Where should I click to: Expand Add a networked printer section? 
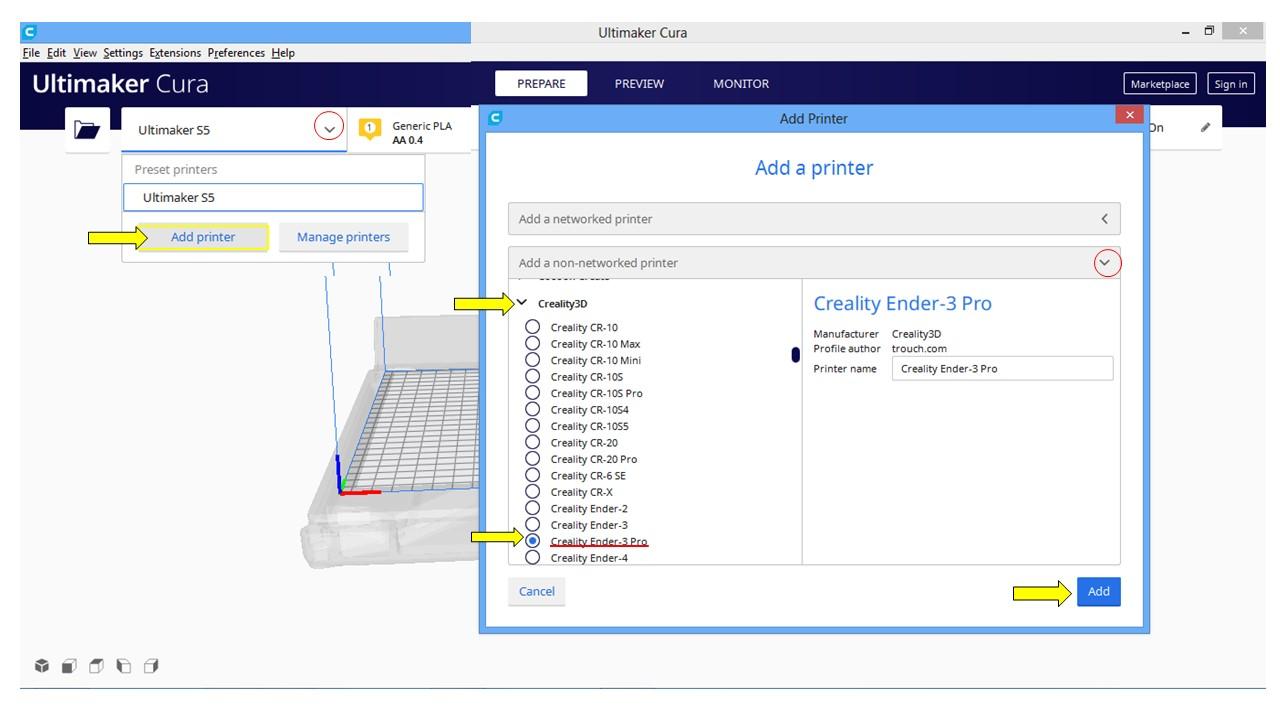click(814, 219)
